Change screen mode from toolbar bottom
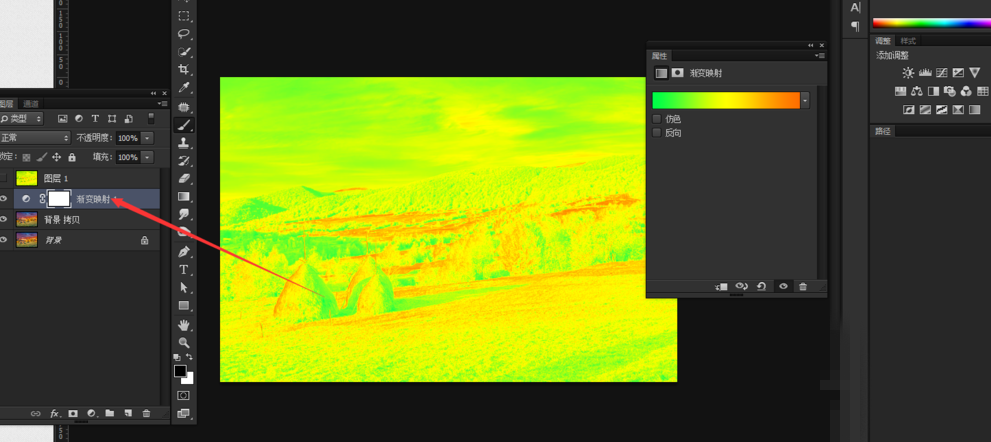Screen dimensions: 991x442 pos(184,414)
